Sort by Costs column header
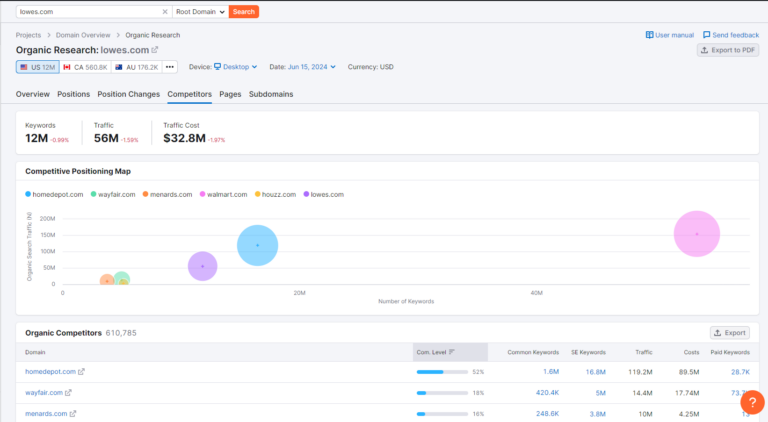The width and height of the screenshot is (768, 422). pos(692,352)
